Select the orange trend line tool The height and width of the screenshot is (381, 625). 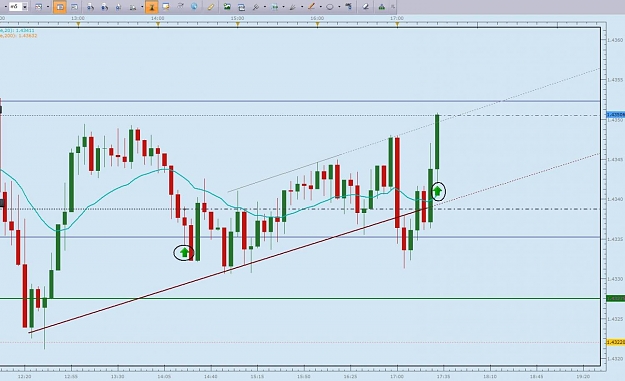[311, 6]
